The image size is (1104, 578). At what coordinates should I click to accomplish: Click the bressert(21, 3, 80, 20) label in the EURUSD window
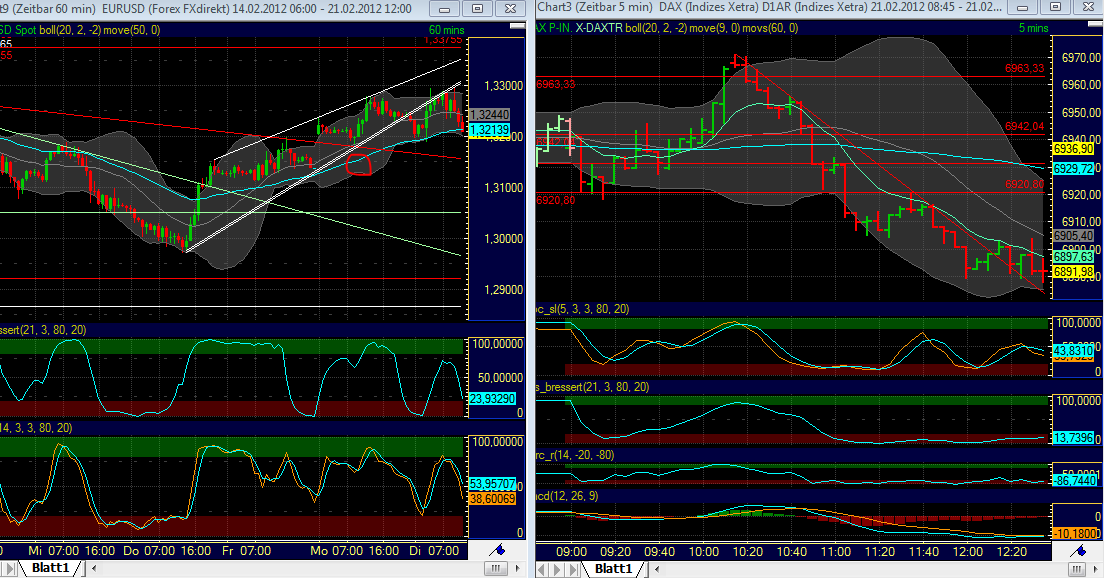(x=43, y=330)
